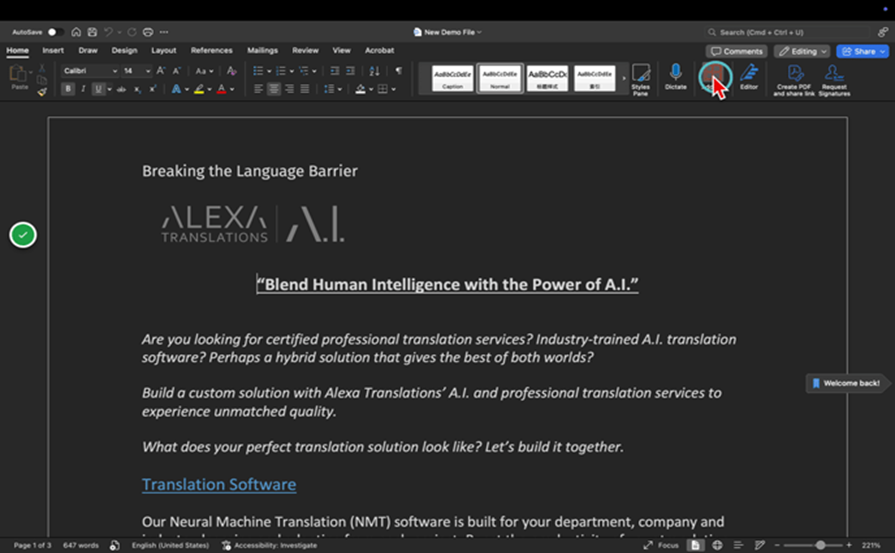Click the Copy icon below Cut

pos(42,80)
